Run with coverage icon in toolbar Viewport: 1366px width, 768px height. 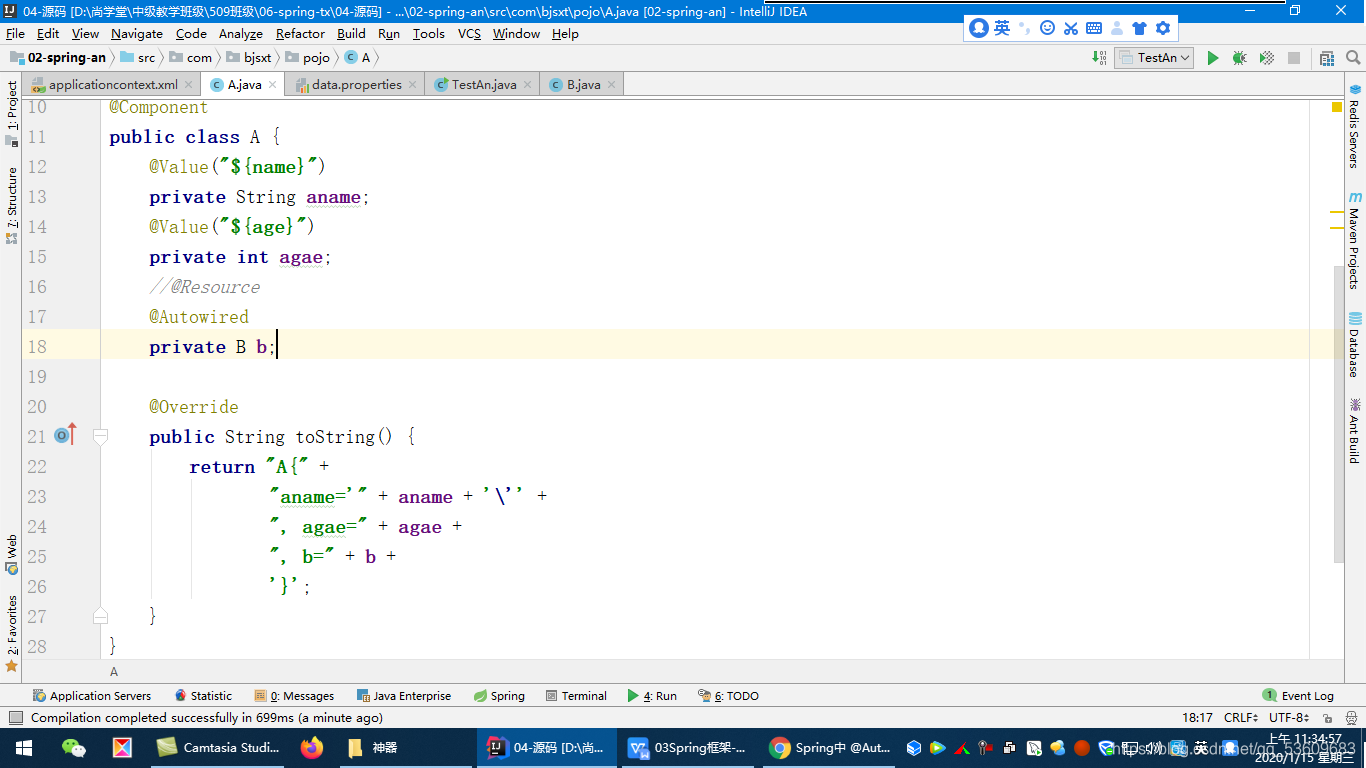[1267, 58]
